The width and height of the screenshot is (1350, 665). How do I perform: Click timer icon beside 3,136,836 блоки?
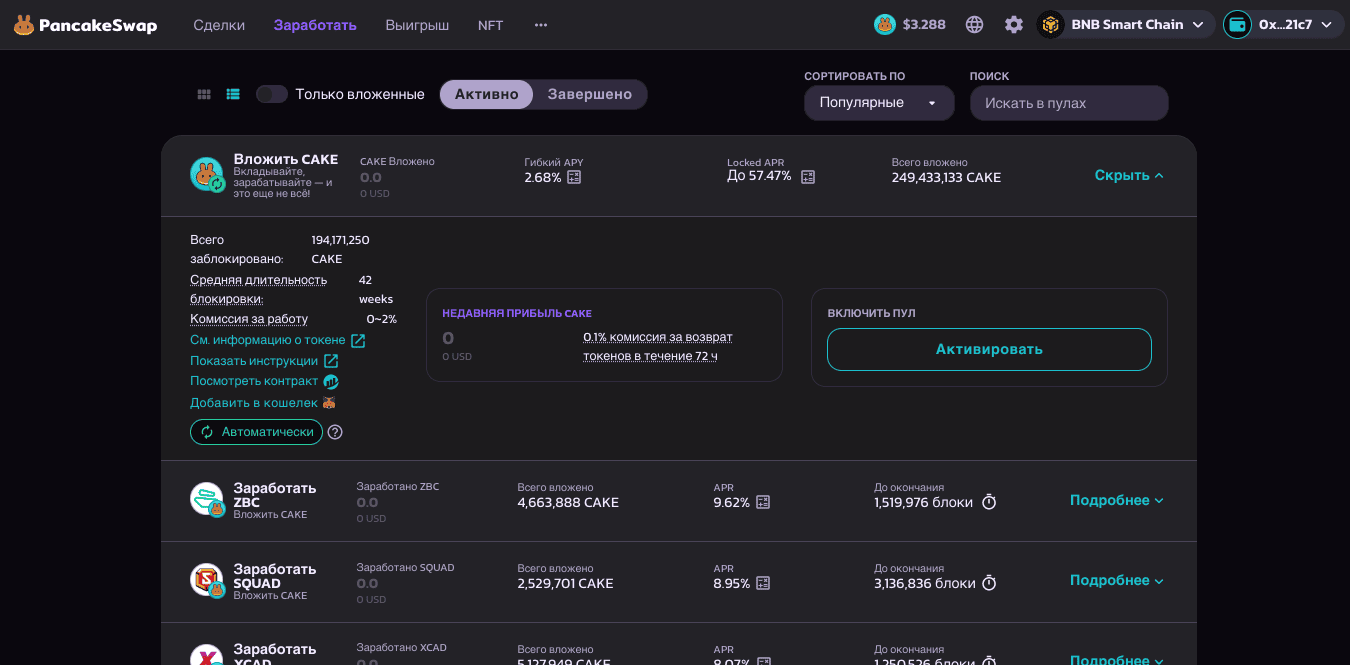click(989, 583)
